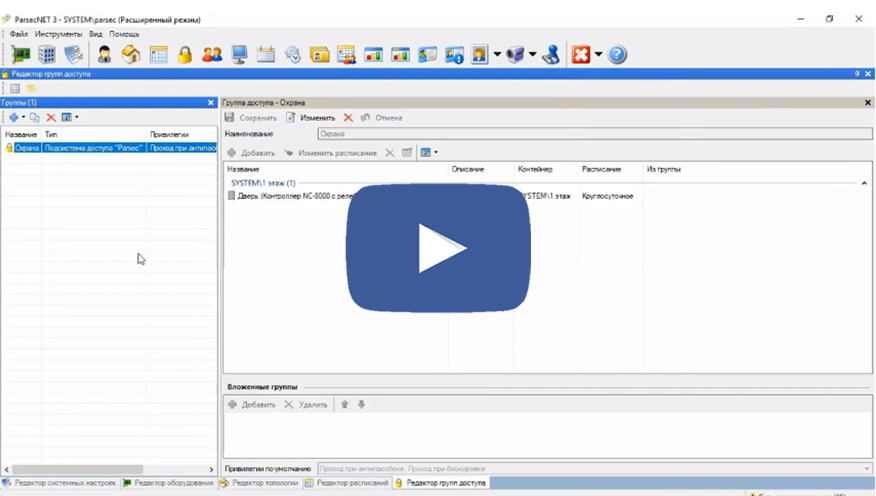Click the padlock access groups icon

click(x=185, y=55)
